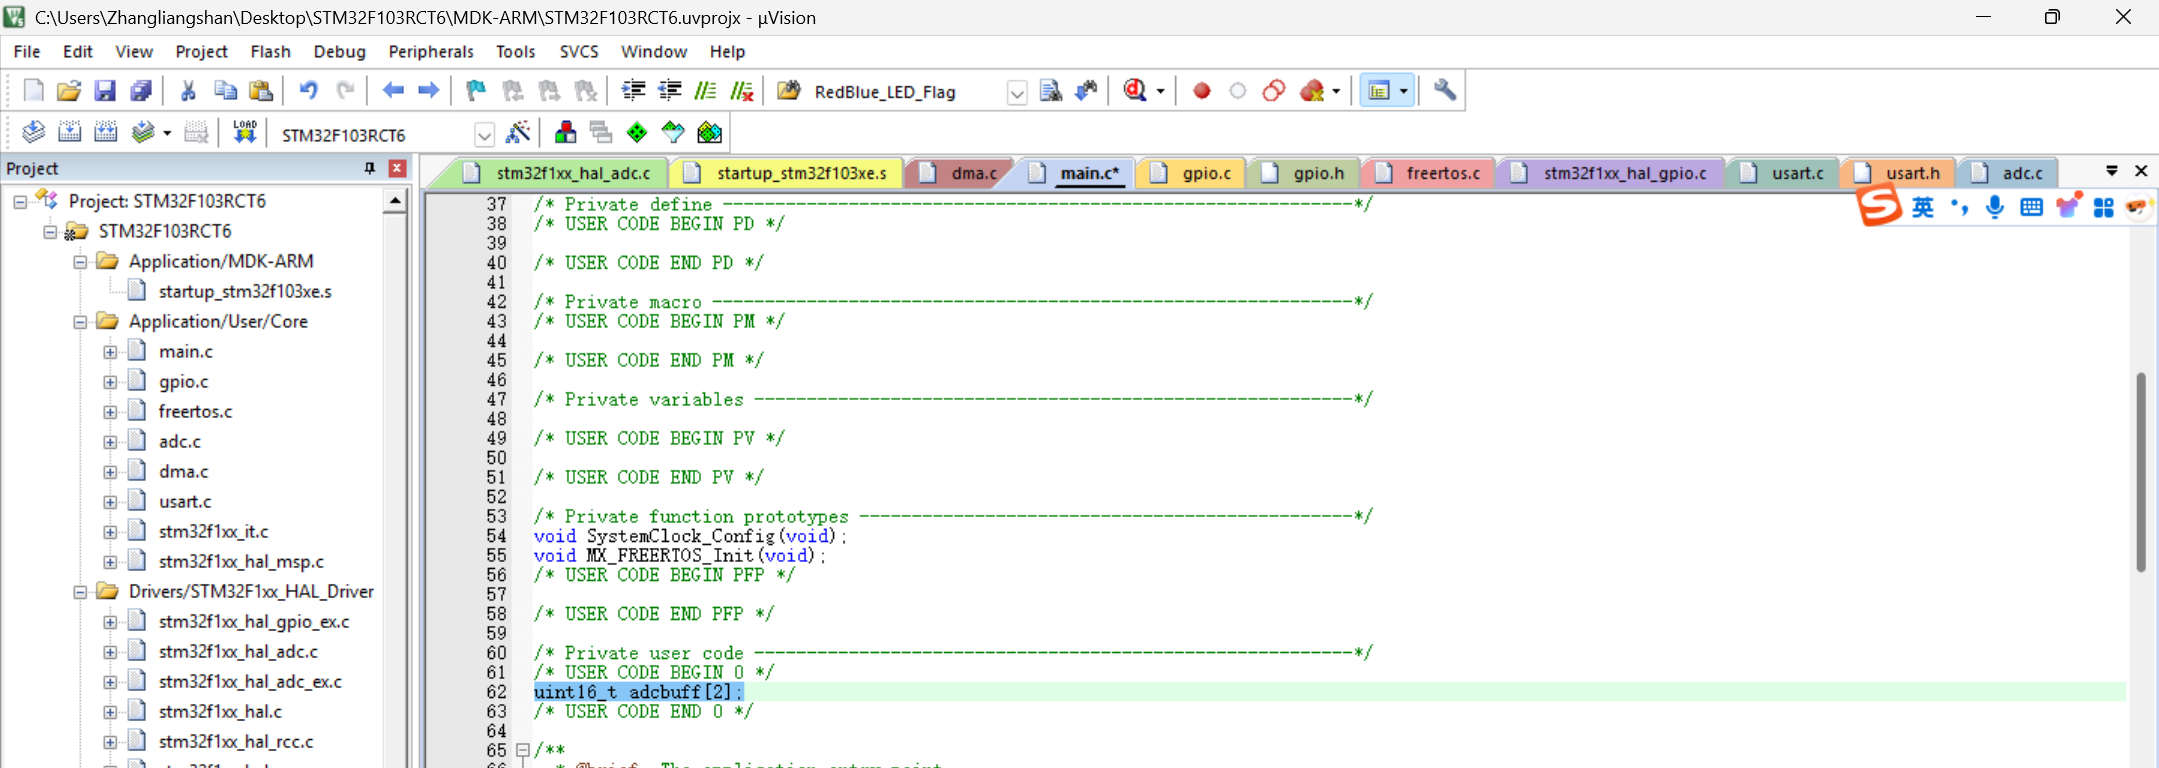Toggle Sogou IME English mode icon
2159x768 pixels.
tap(1923, 207)
